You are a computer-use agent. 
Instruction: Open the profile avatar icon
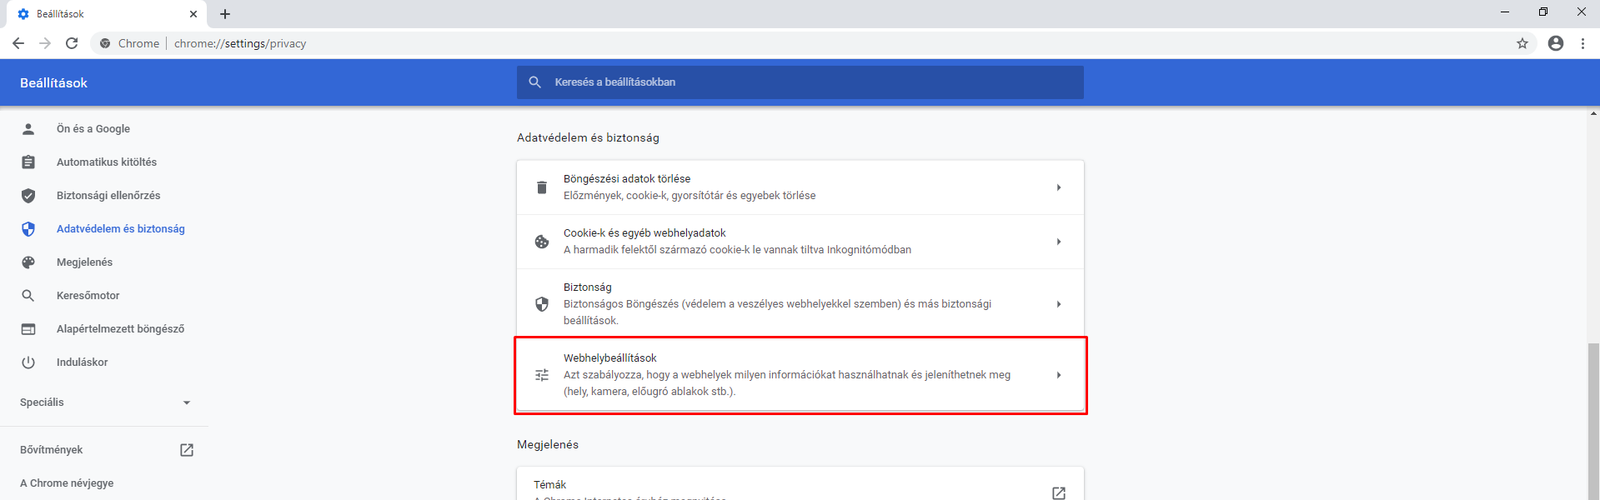(x=1555, y=43)
